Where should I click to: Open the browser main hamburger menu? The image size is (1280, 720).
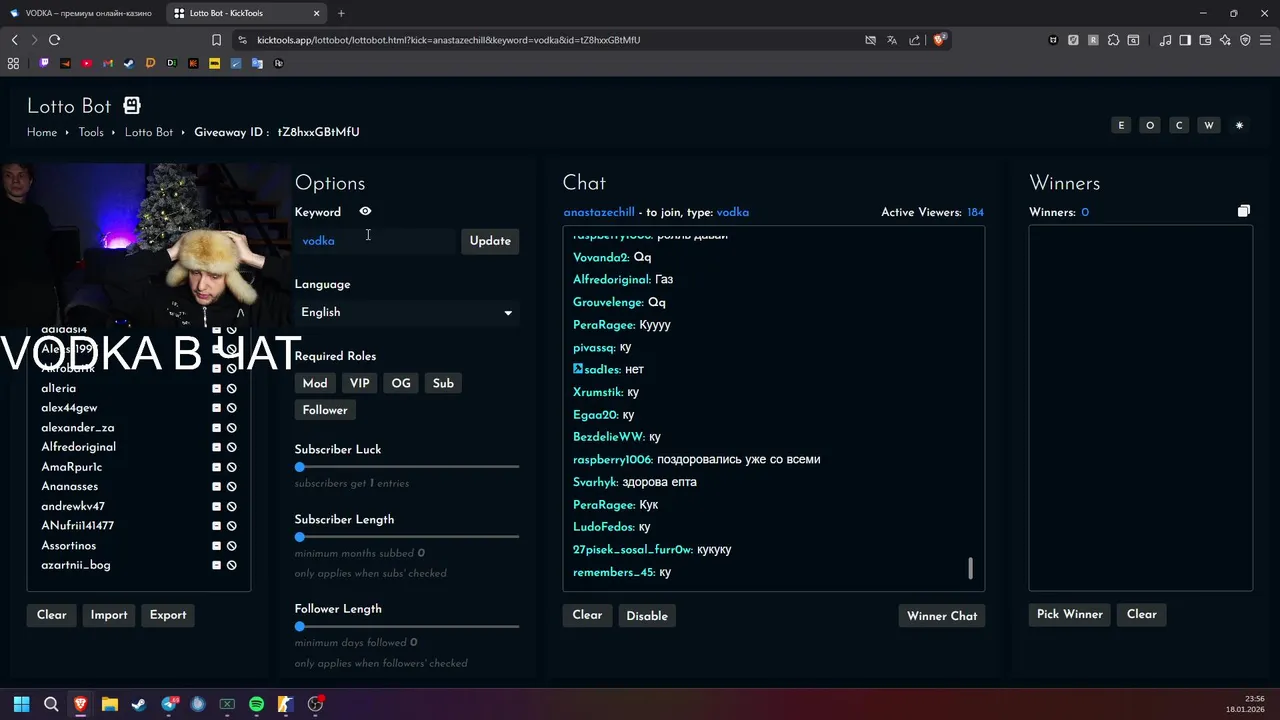coord(1265,40)
